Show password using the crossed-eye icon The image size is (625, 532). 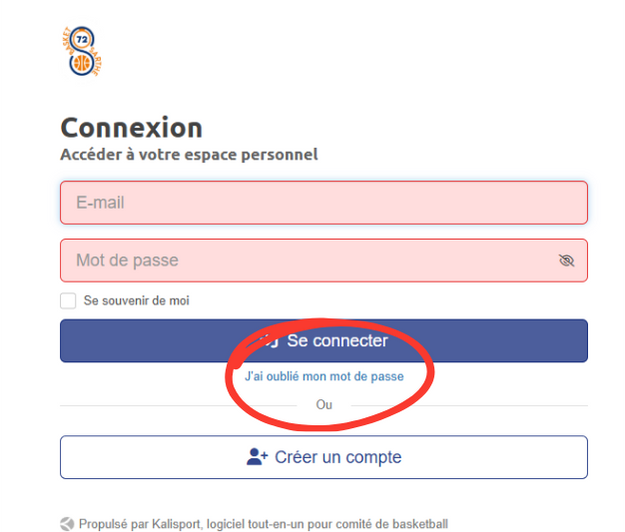click(567, 261)
